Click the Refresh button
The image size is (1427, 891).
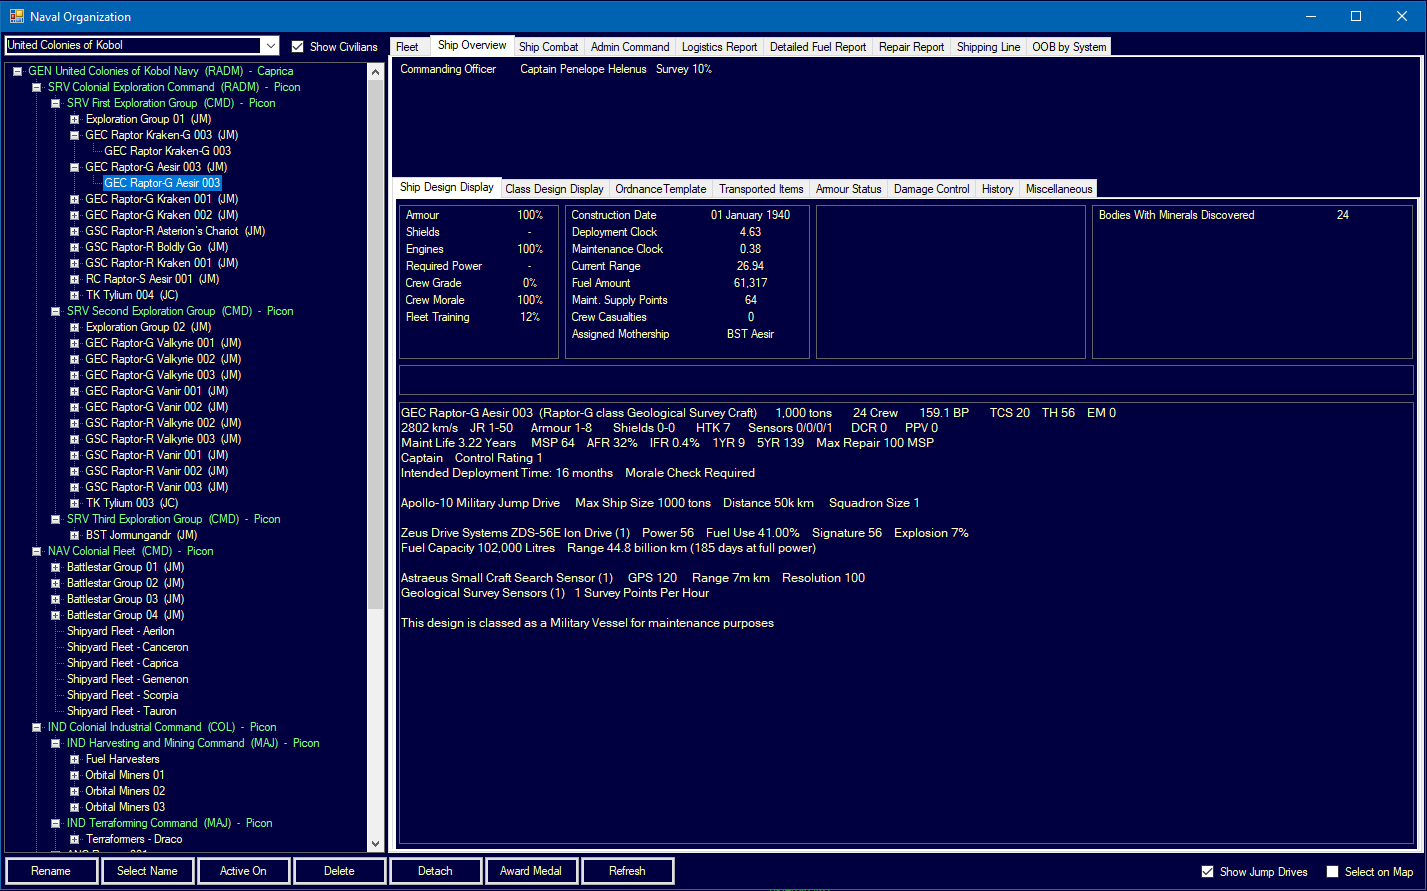[x=627, y=871]
